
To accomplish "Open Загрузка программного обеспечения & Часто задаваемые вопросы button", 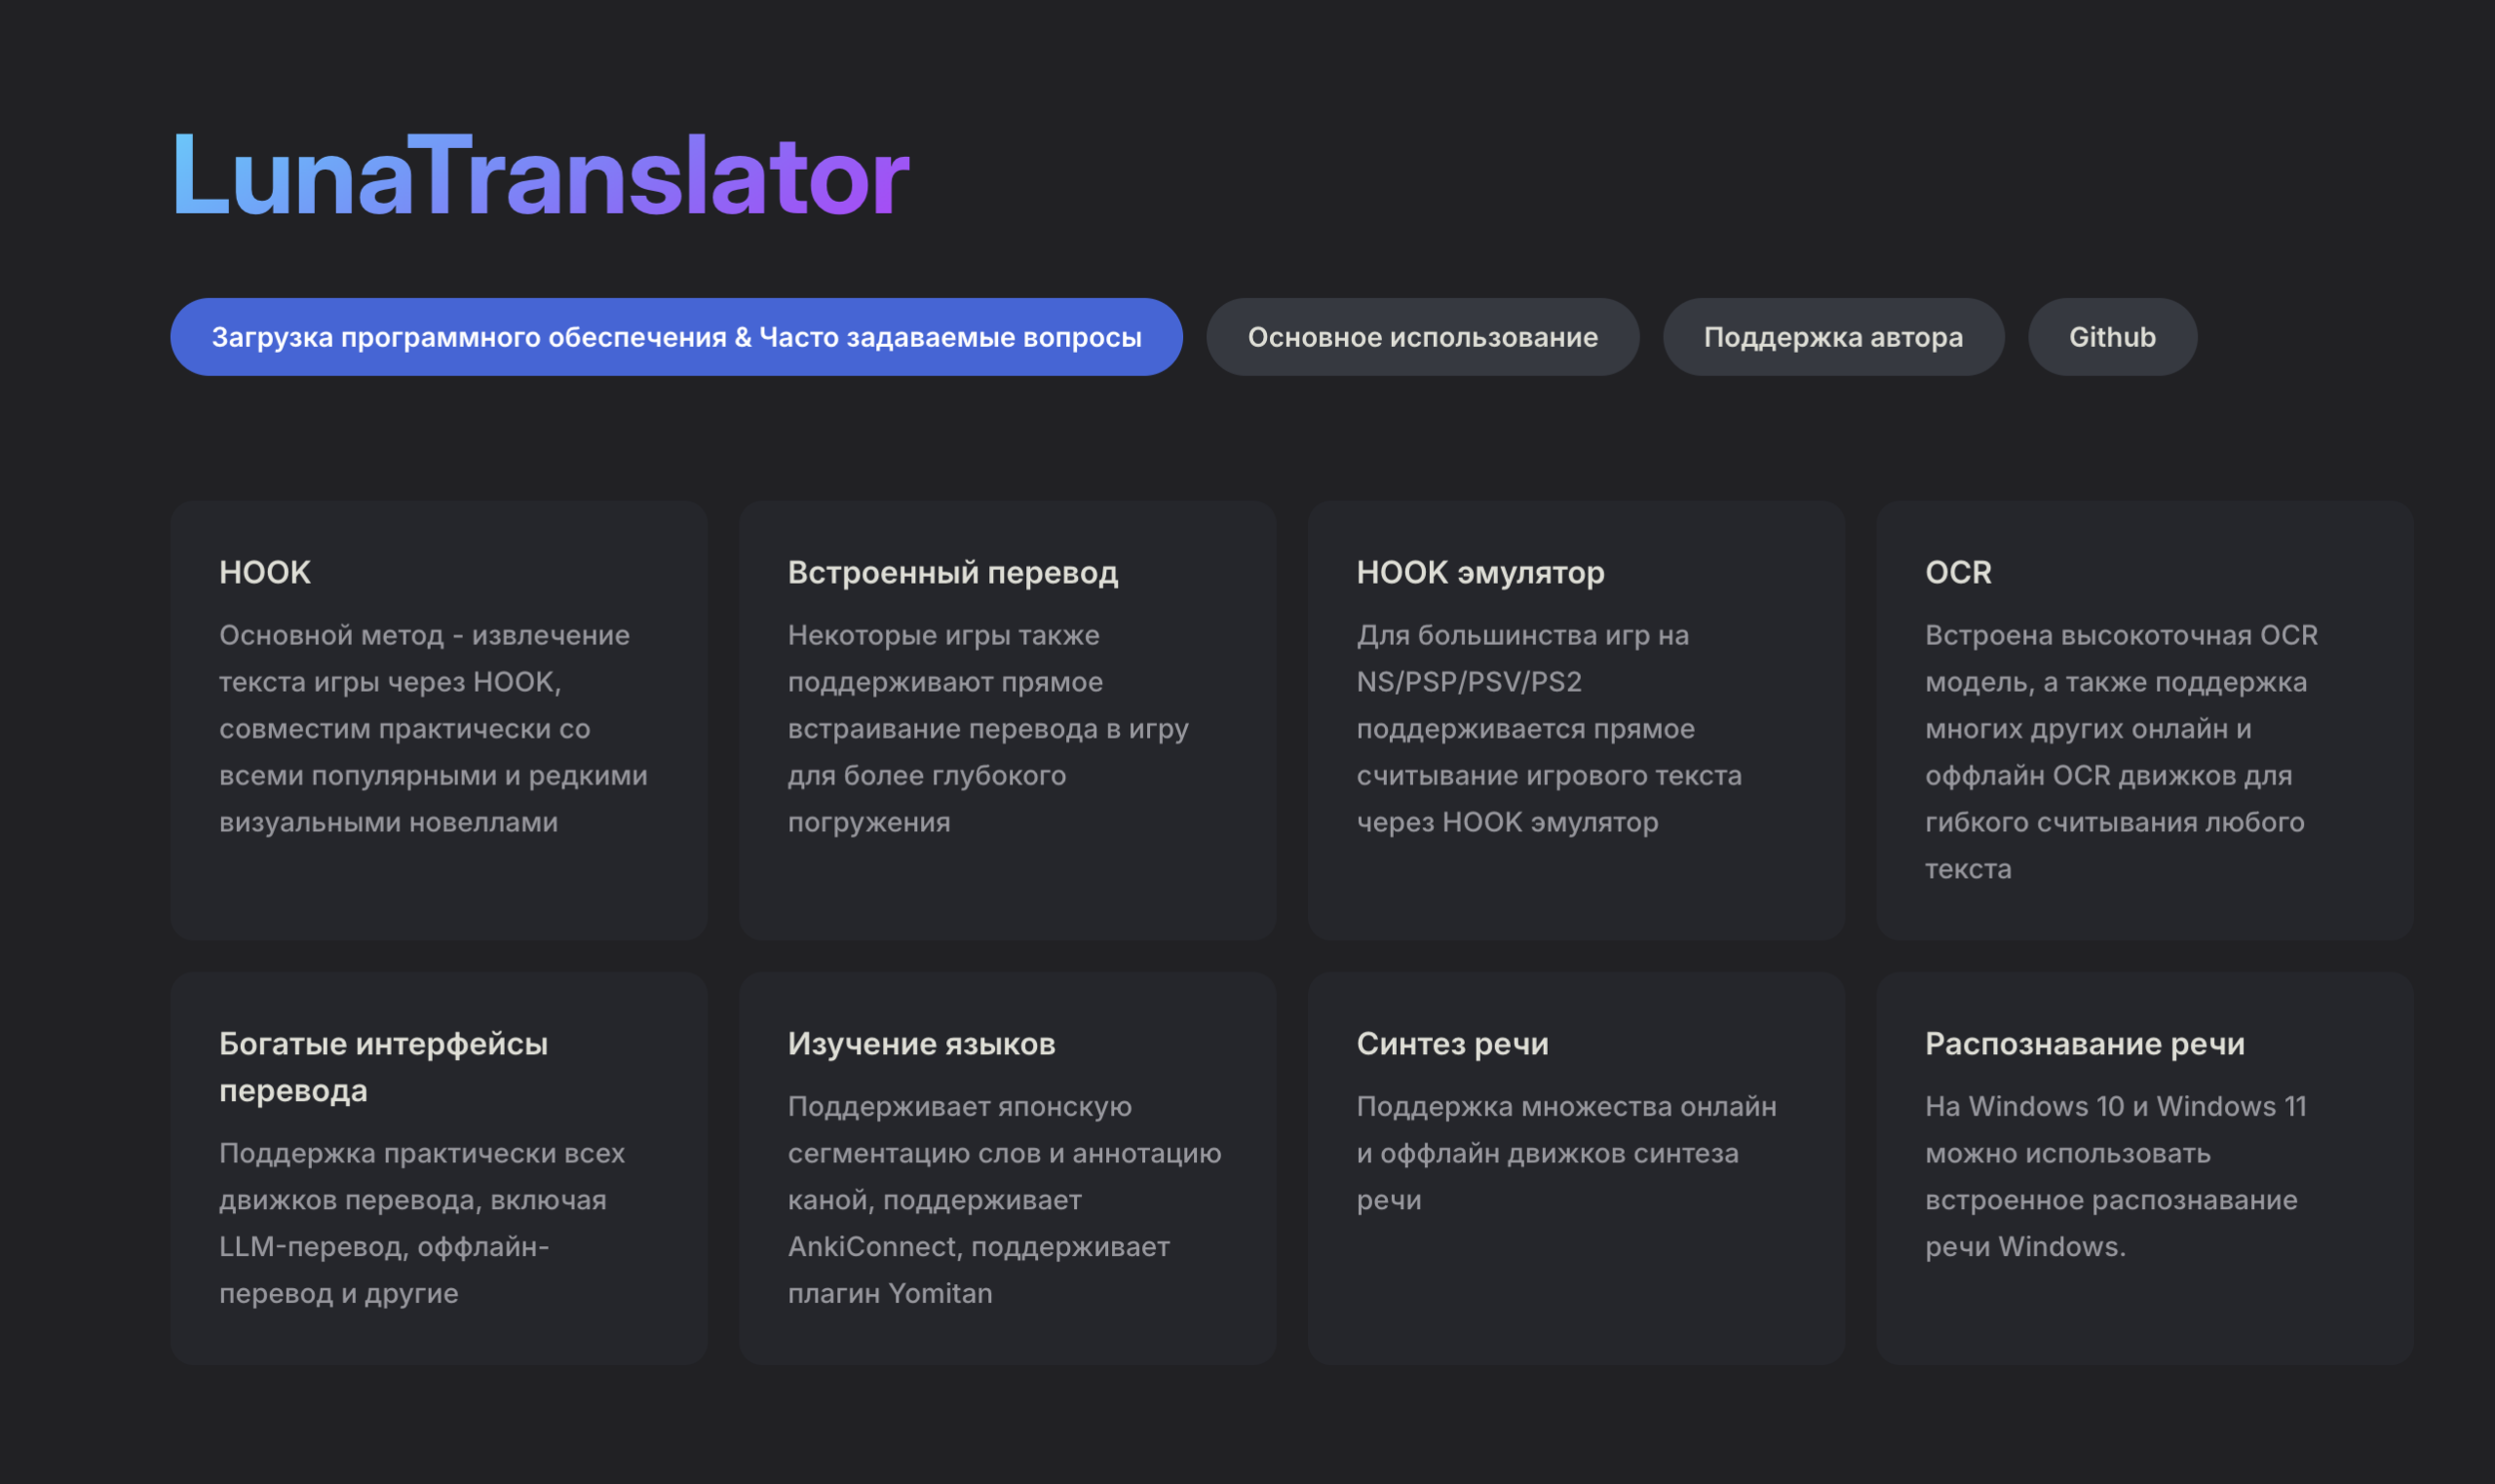I will pos(676,337).
